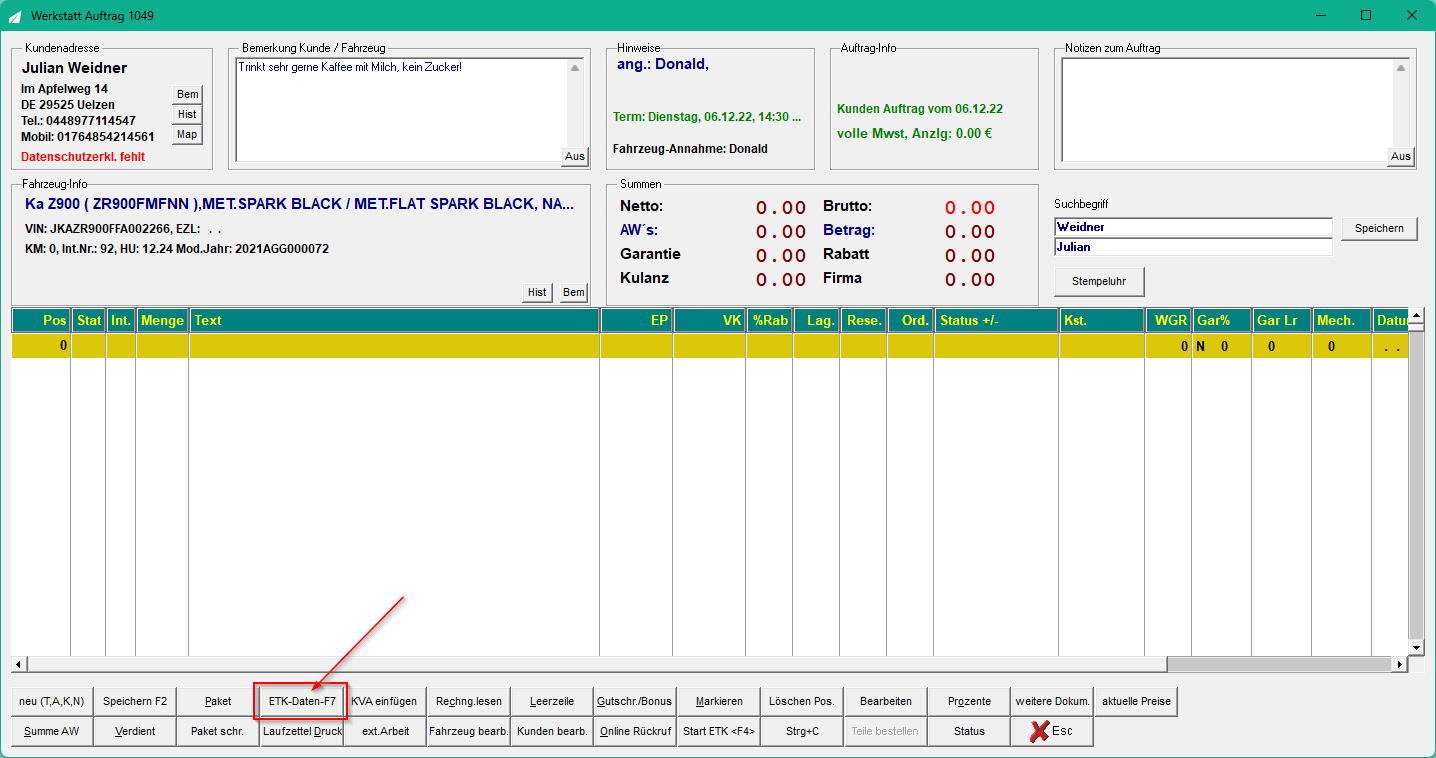Screen dimensions: 1436x758
Task: Open the Prozente discount button
Action: click(x=969, y=701)
